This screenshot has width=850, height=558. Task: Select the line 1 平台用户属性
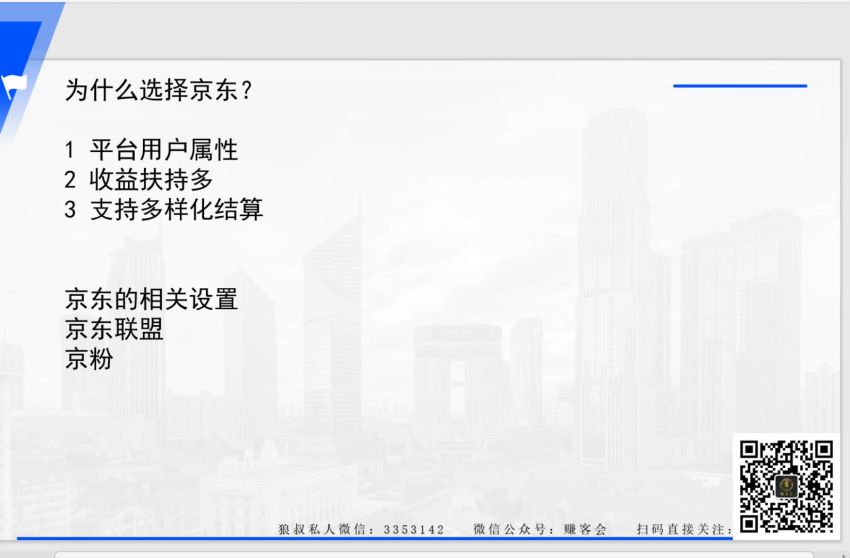151,150
